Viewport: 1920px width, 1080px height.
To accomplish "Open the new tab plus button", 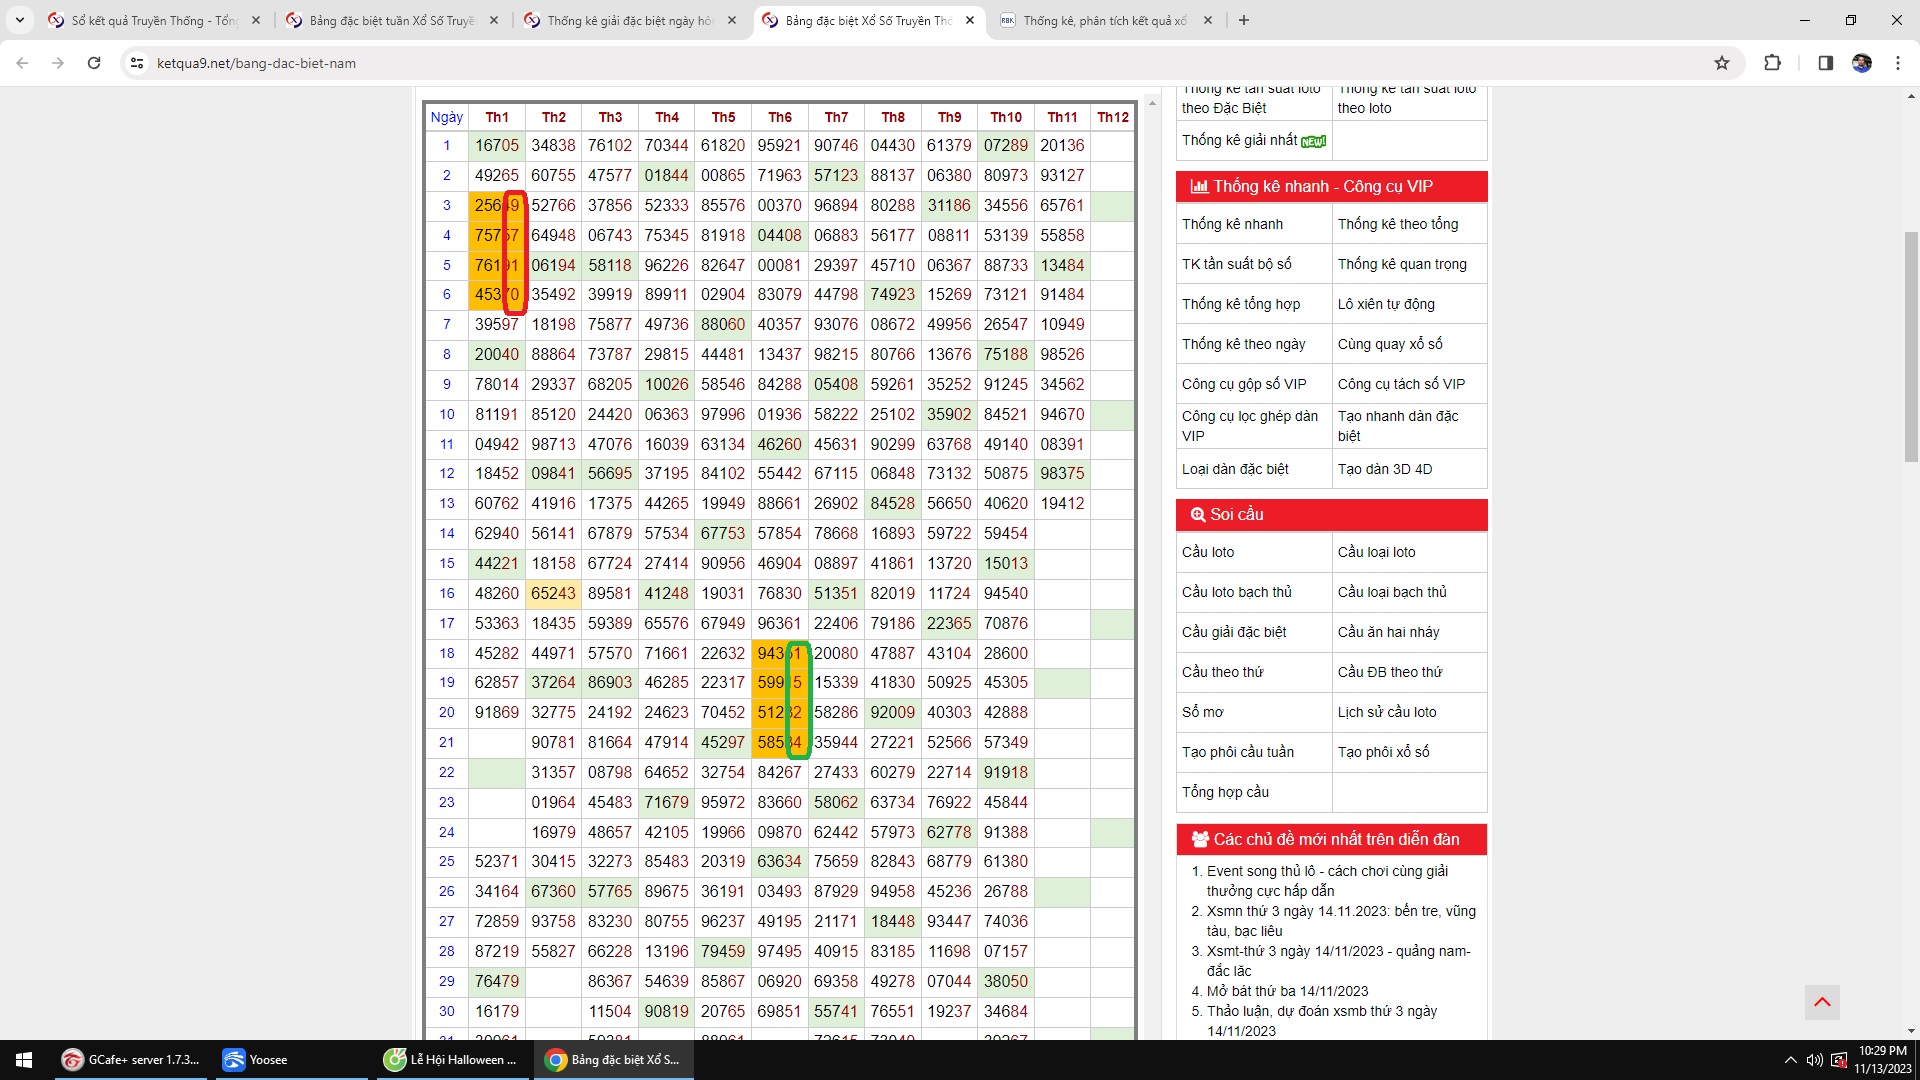I will click(1244, 20).
